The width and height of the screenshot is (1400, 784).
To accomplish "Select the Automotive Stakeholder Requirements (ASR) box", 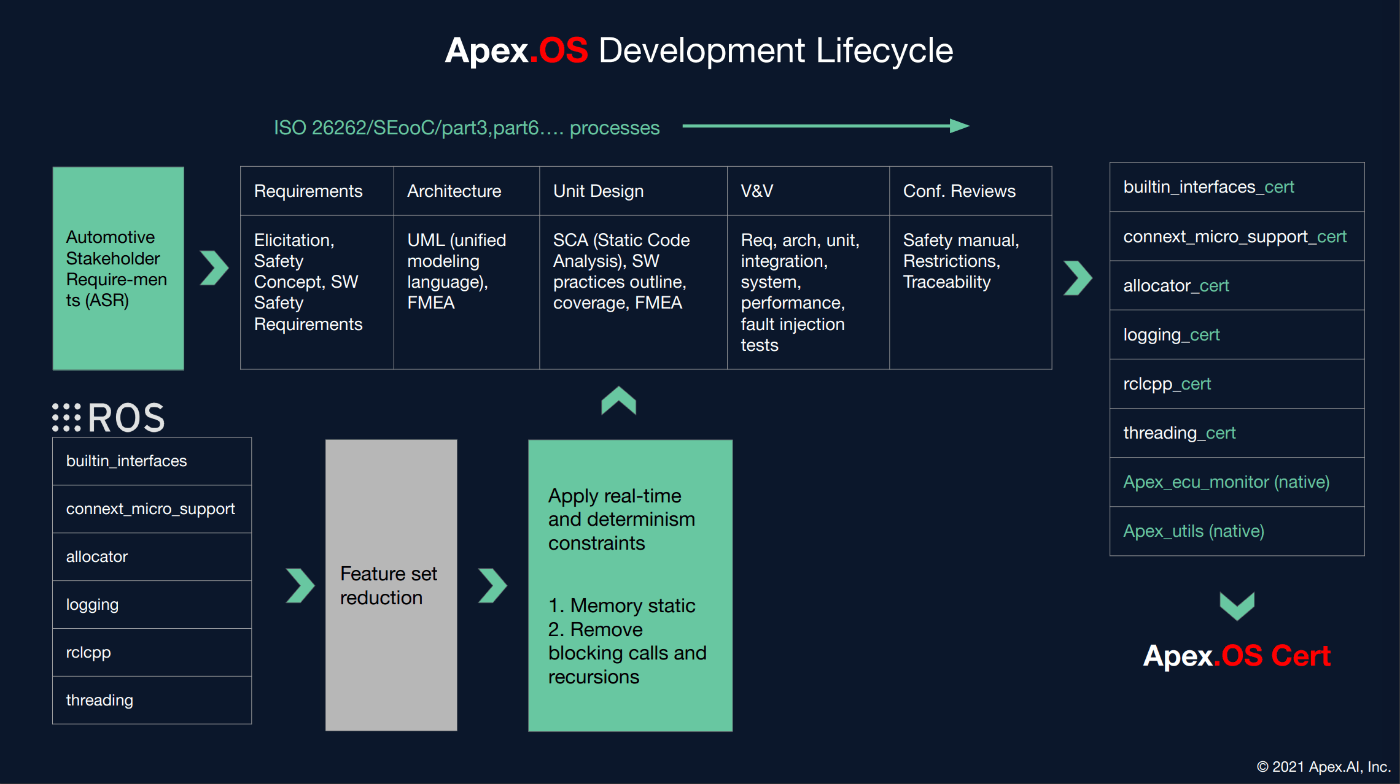I will tap(118, 268).
